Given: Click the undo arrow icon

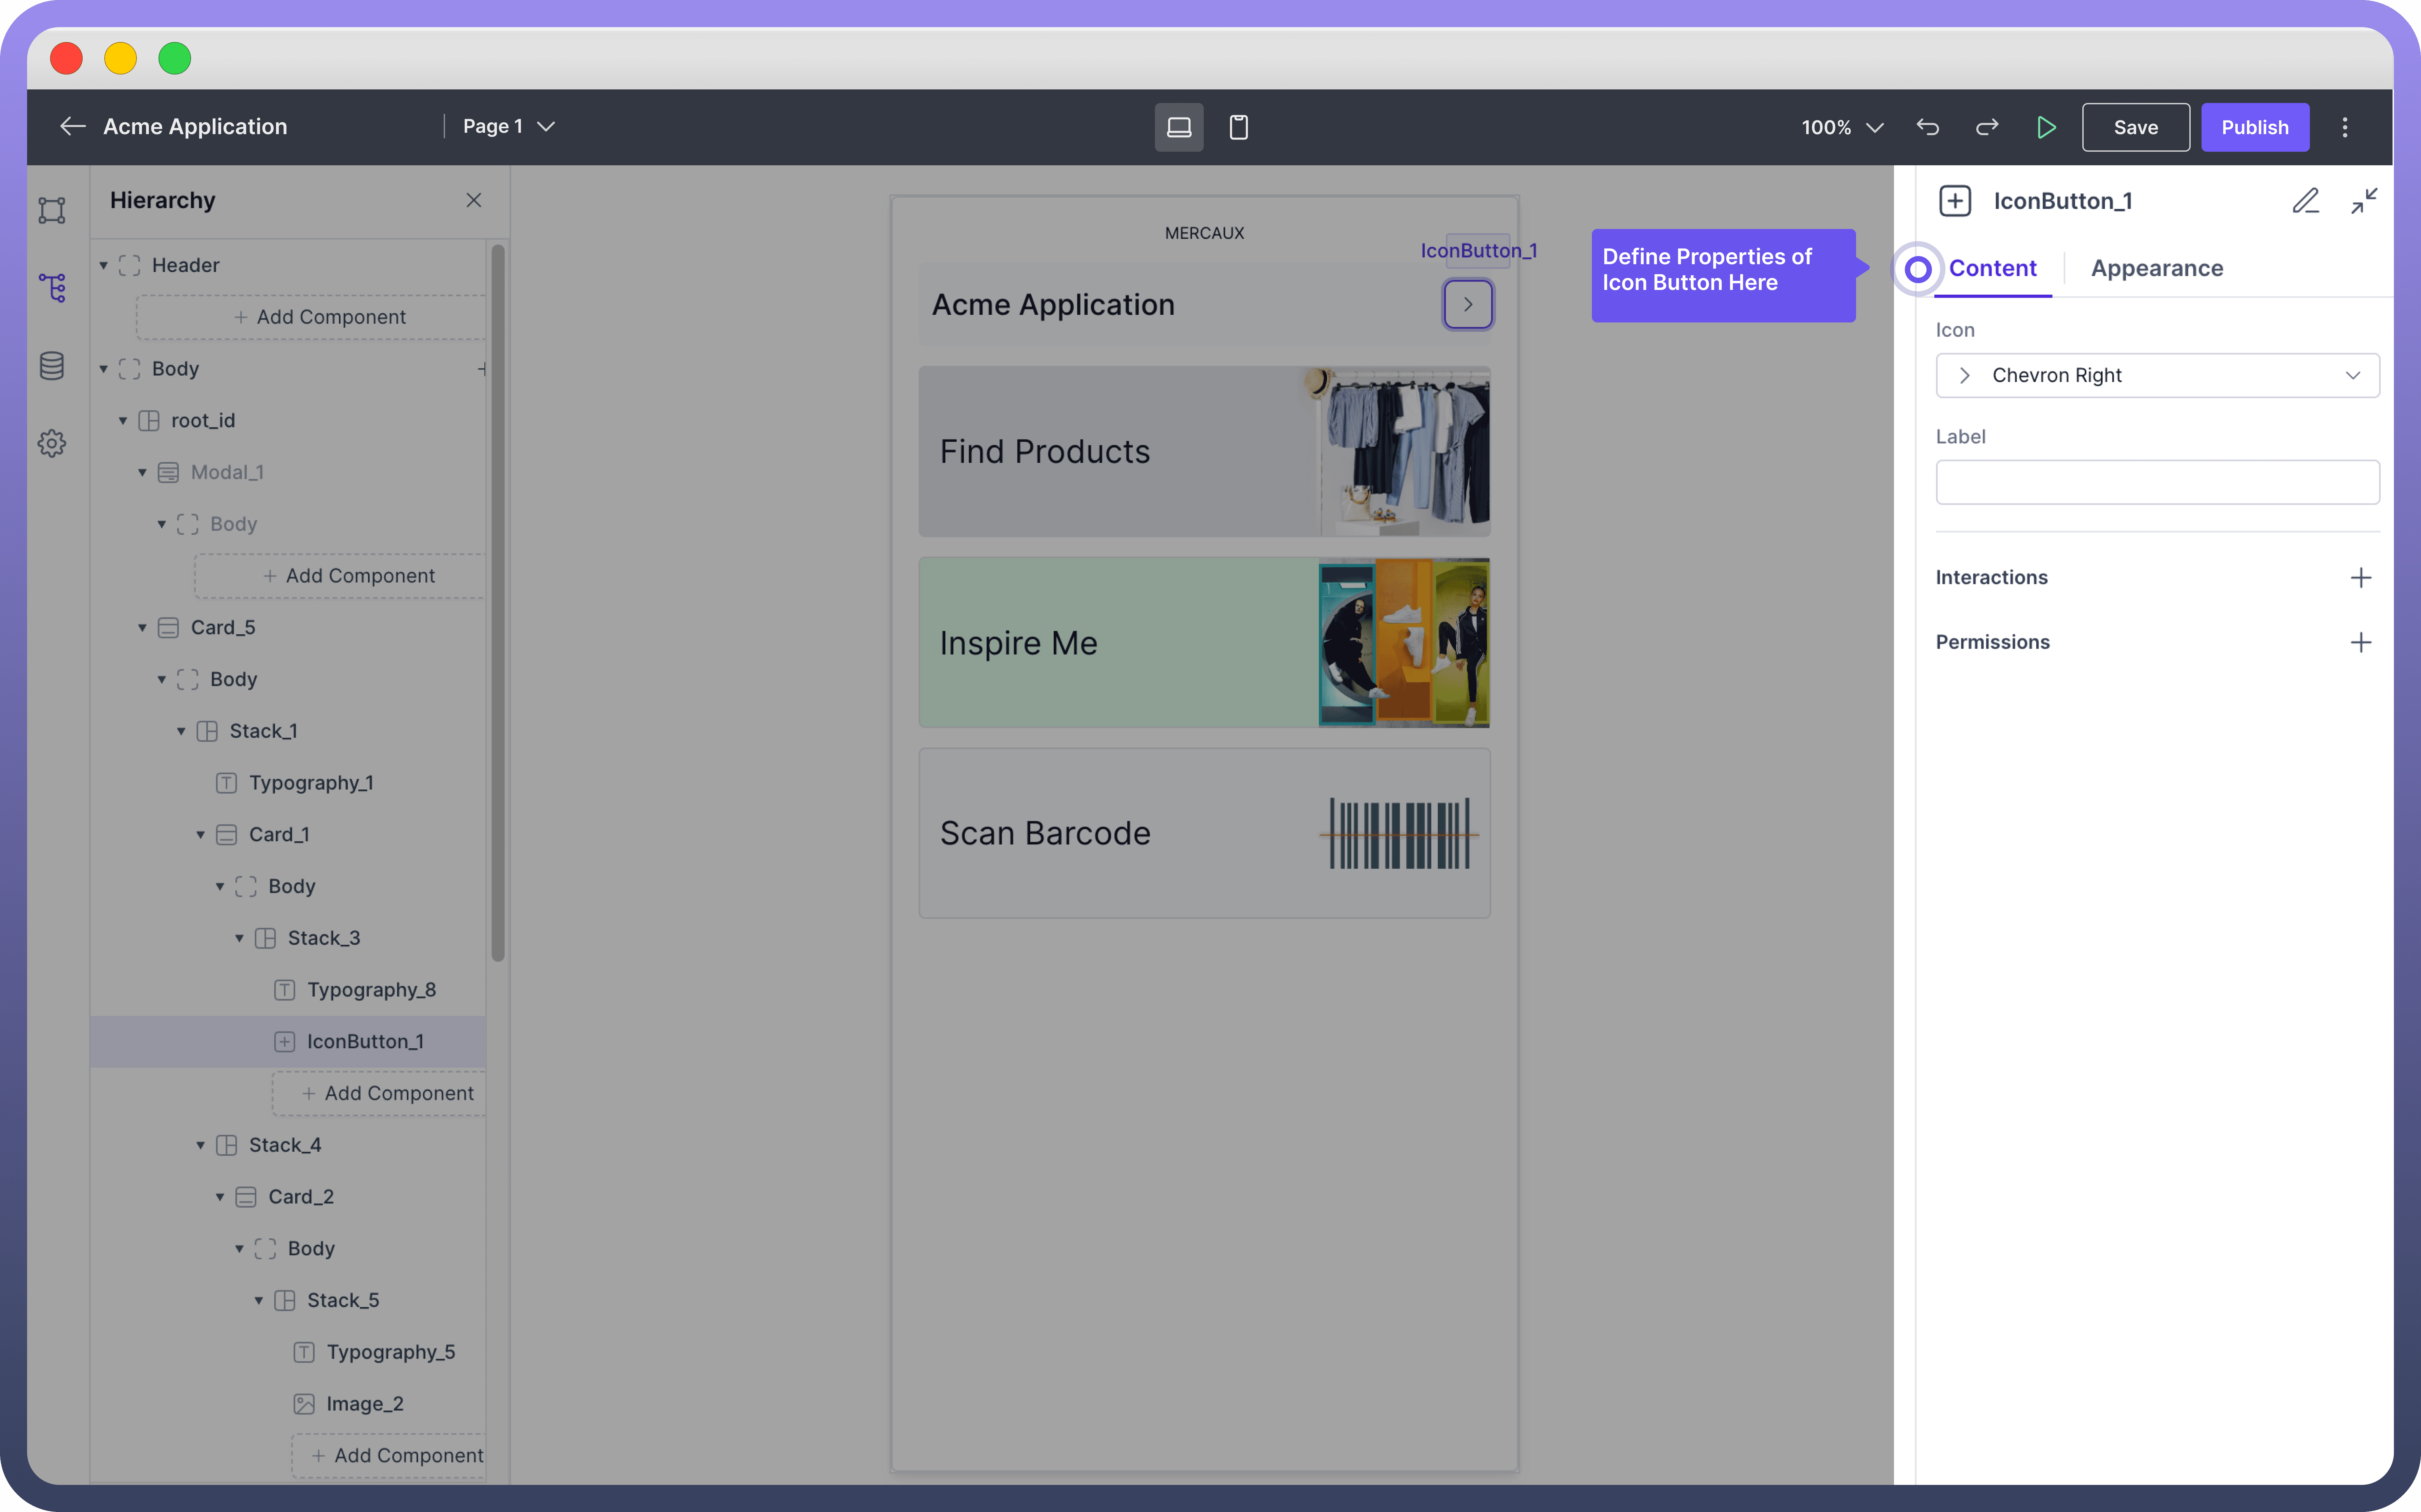Looking at the screenshot, I should coord(1927,127).
